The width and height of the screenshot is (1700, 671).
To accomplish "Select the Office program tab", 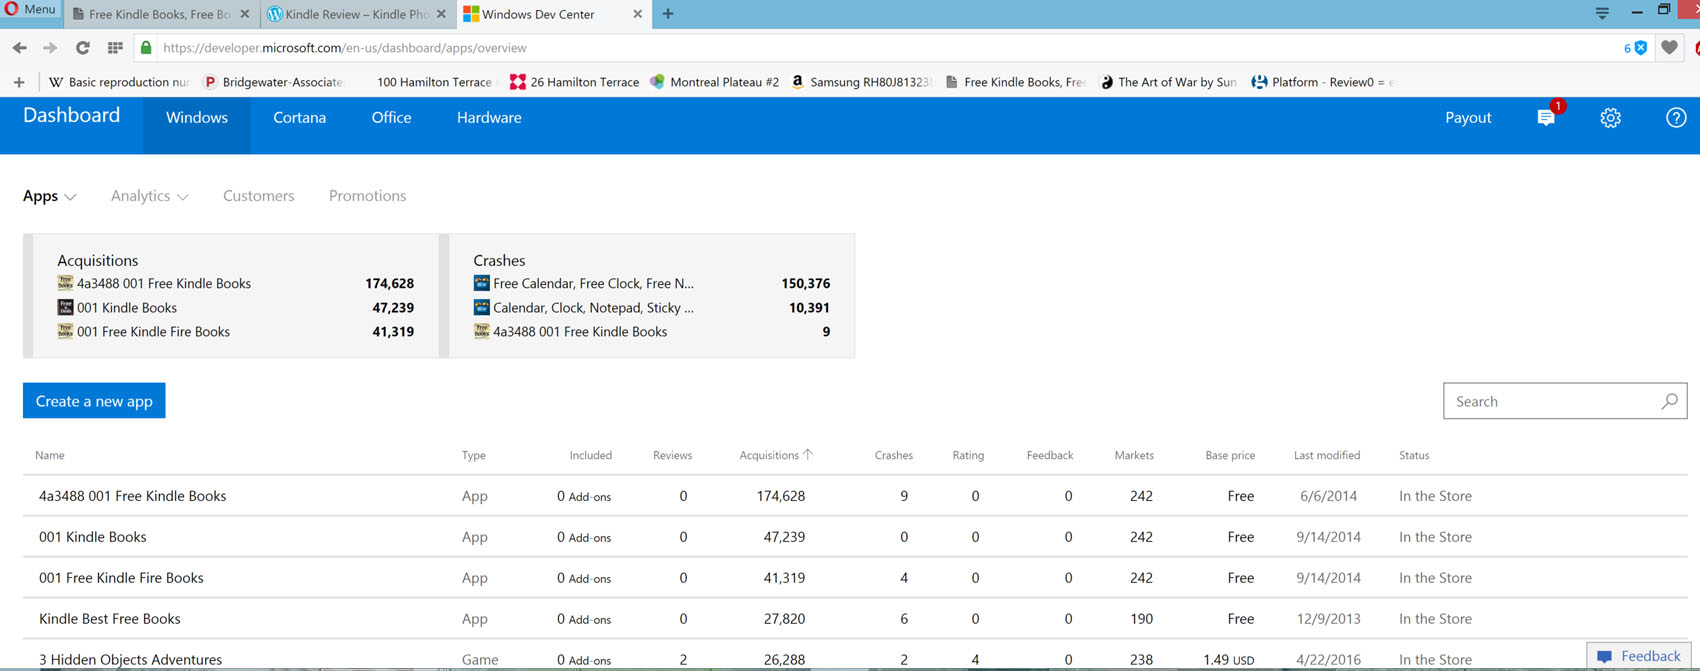I will coord(391,118).
